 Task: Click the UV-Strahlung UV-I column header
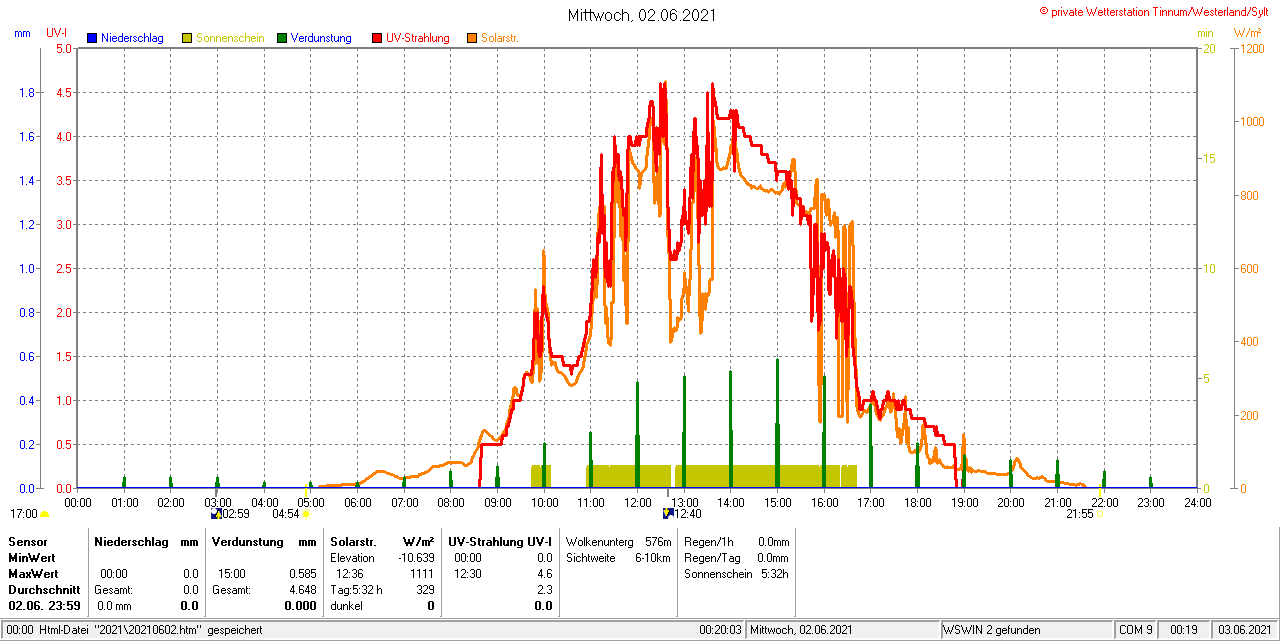coord(500,541)
